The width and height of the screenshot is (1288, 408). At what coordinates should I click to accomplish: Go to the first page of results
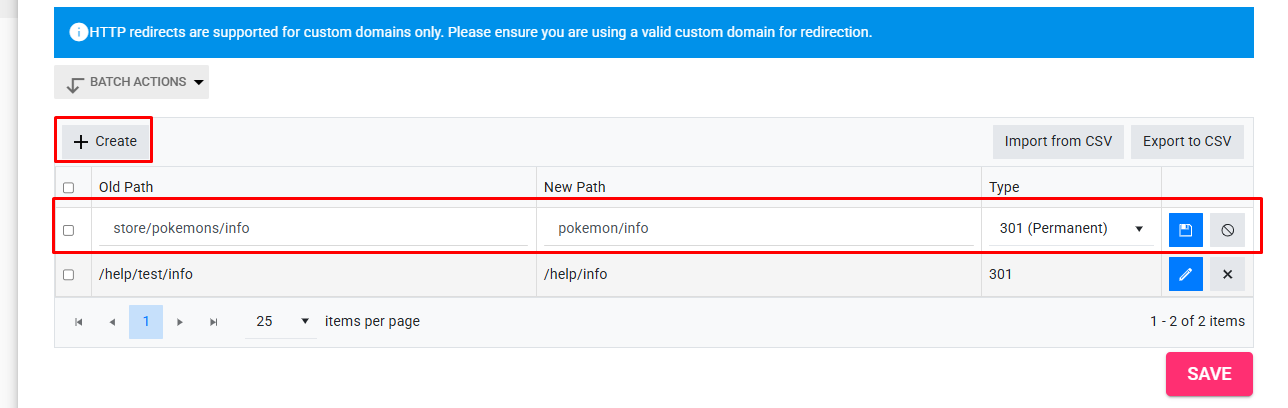pyautogui.click(x=79, y=322)
